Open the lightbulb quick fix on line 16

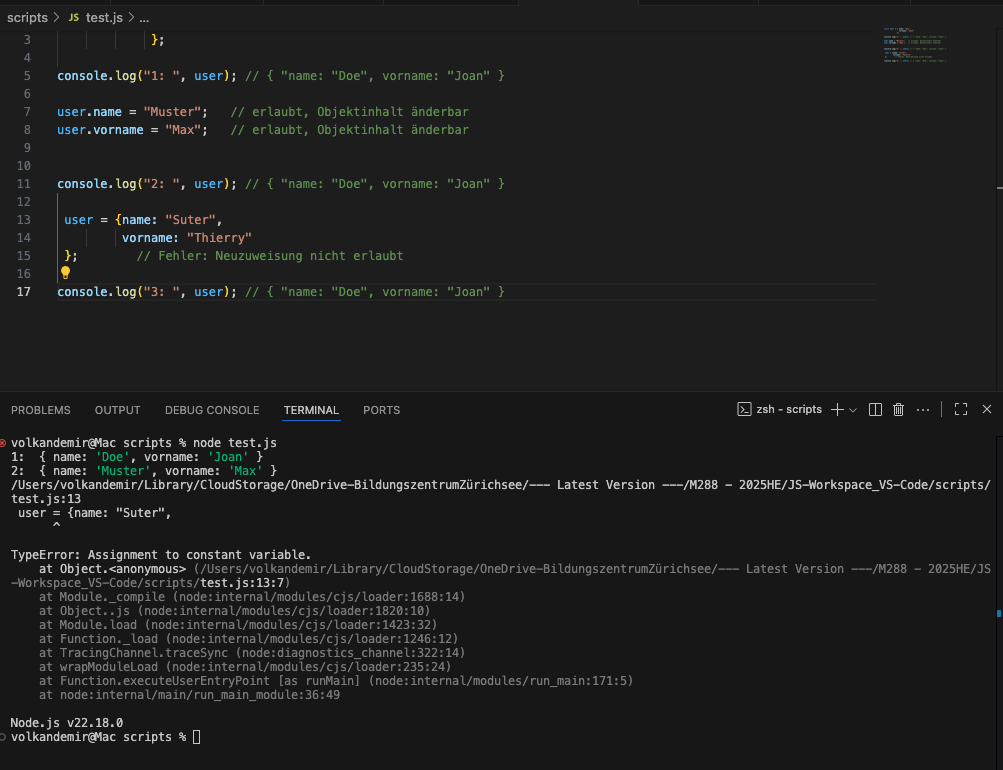[65, 273]
